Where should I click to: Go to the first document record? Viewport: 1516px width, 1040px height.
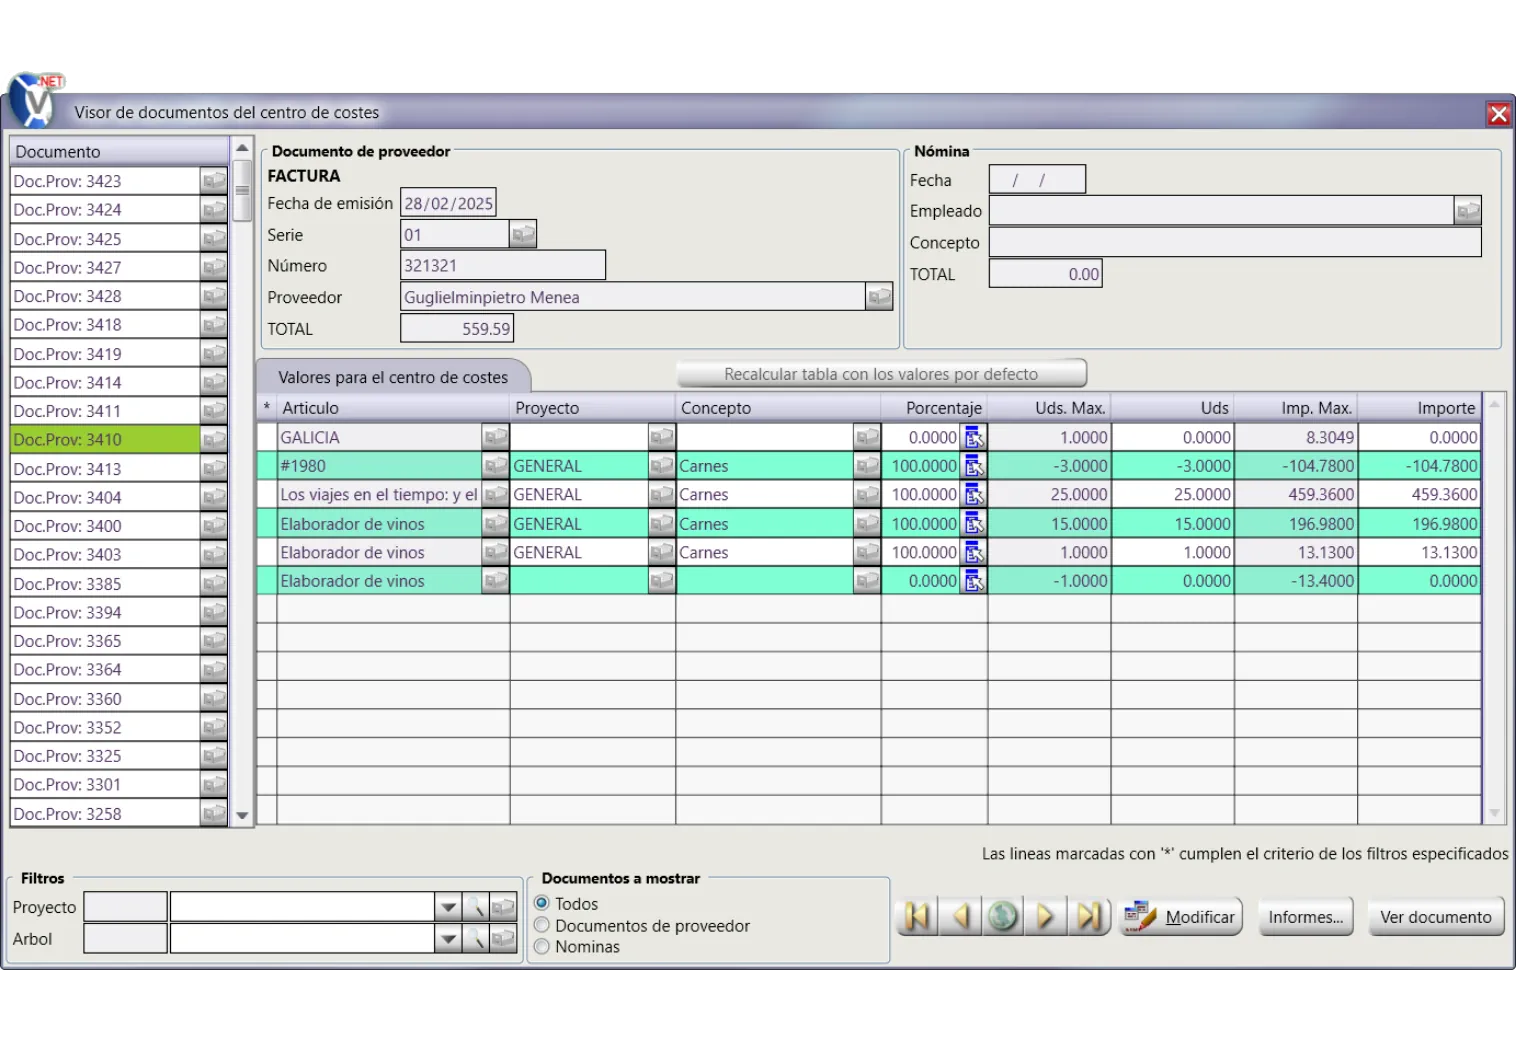[917, 917]
